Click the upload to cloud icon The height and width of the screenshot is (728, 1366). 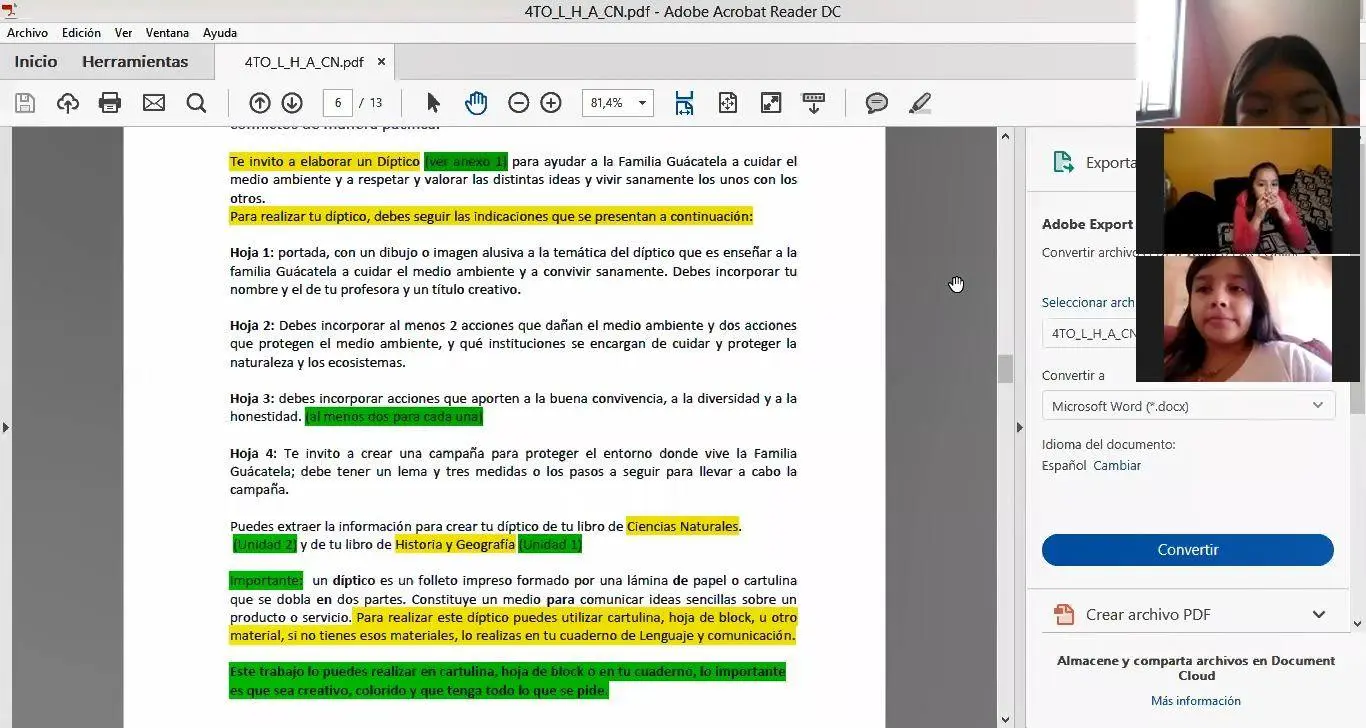tap(68, 103)
